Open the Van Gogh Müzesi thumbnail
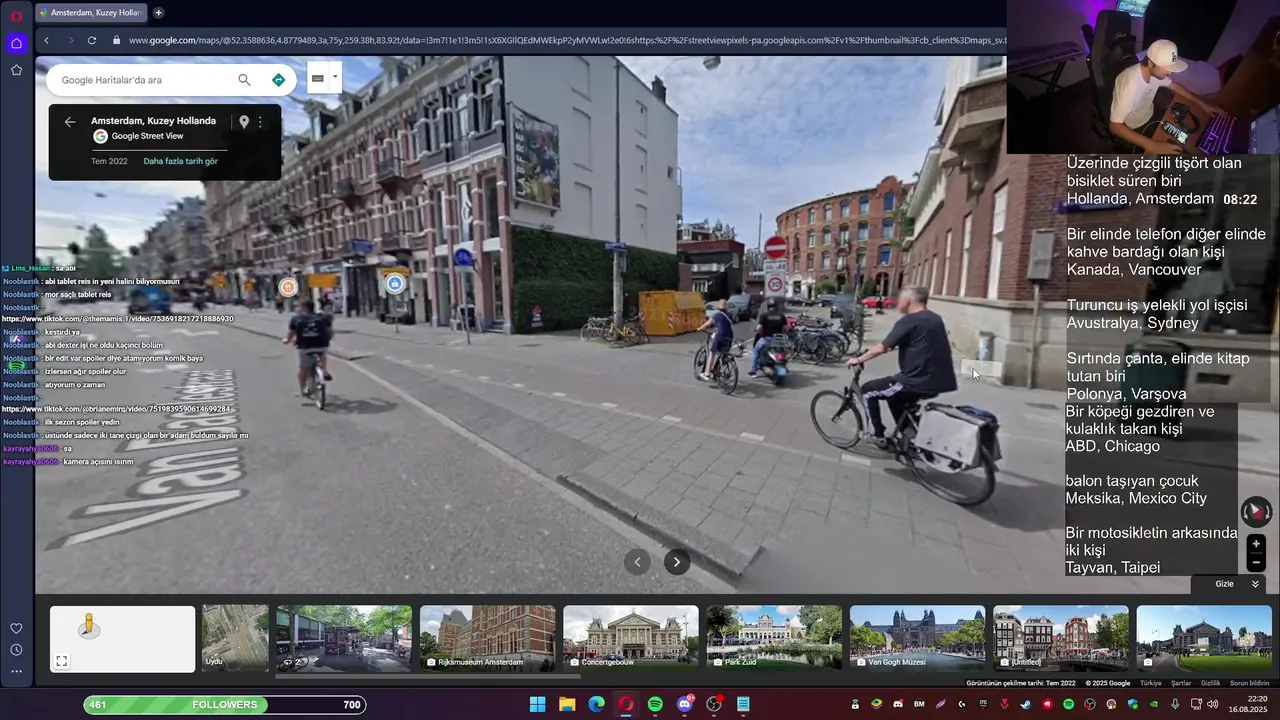 coord(917,638)
